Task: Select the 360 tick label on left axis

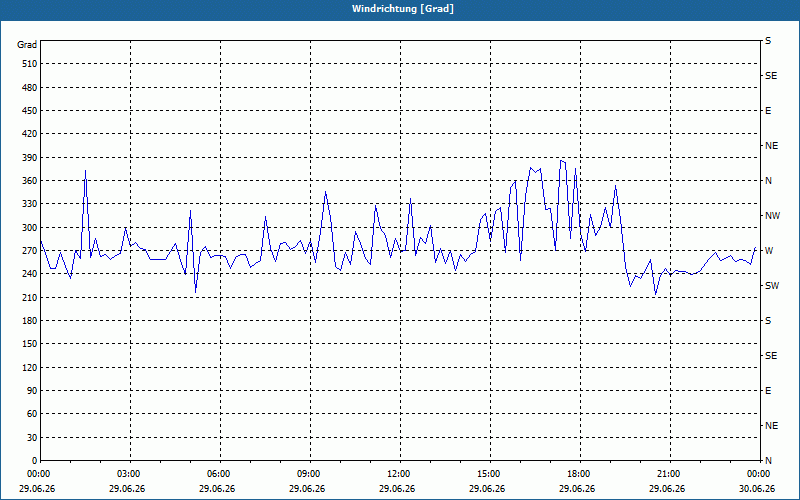Action: pos(29,181)
